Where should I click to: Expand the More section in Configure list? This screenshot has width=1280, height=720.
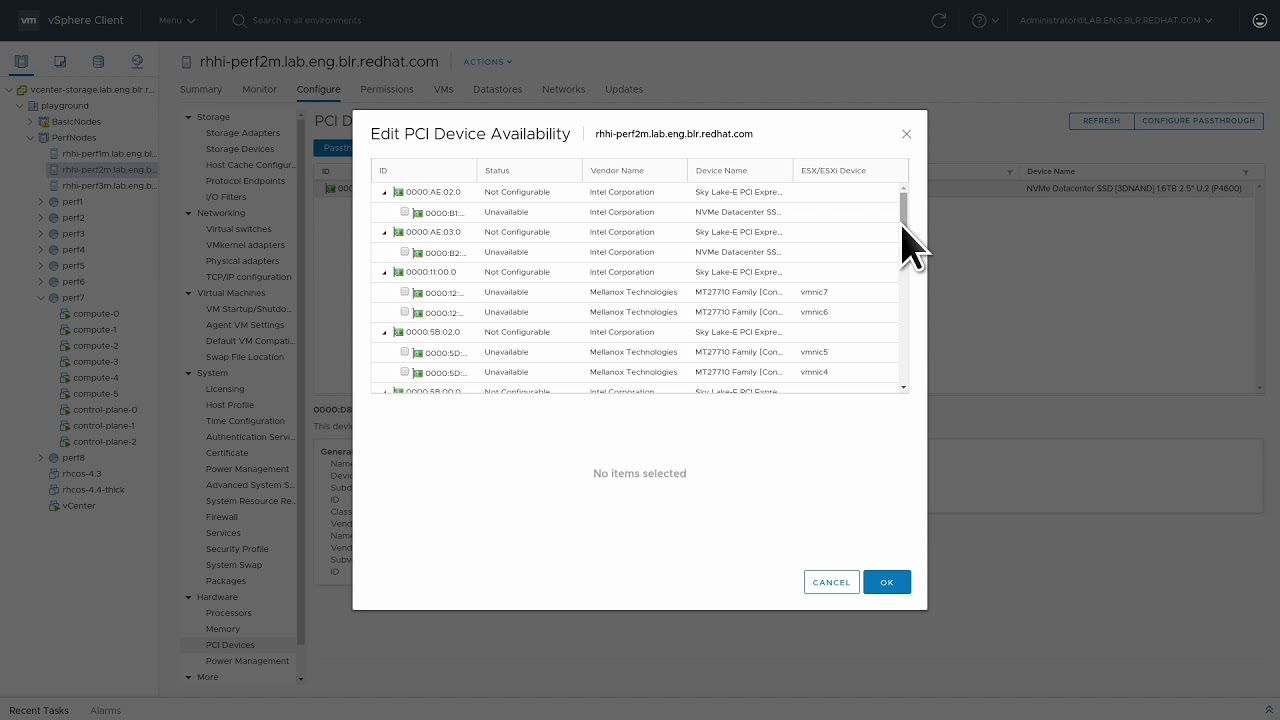188,677
